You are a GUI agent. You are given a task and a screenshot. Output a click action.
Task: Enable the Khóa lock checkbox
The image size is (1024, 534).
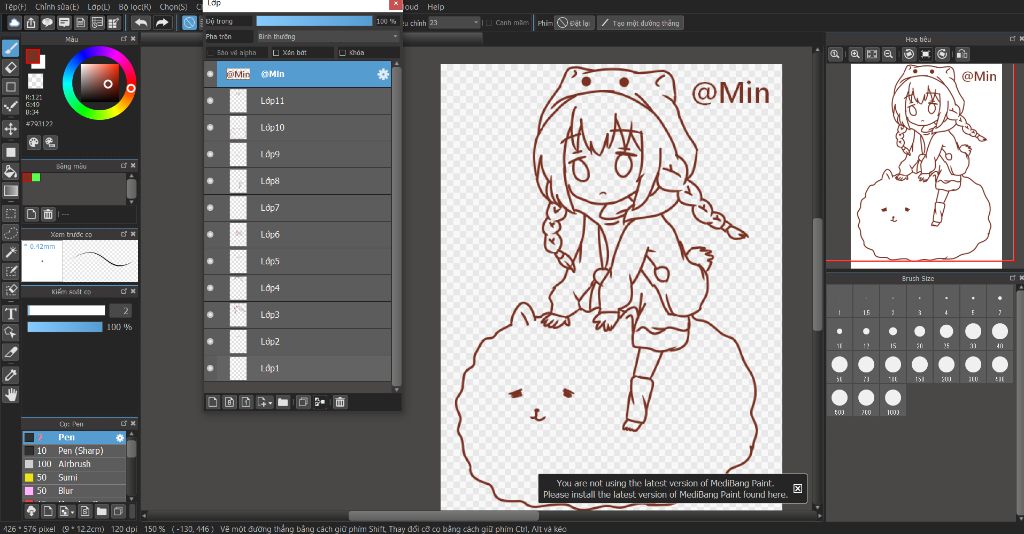(x=342, y=52)
